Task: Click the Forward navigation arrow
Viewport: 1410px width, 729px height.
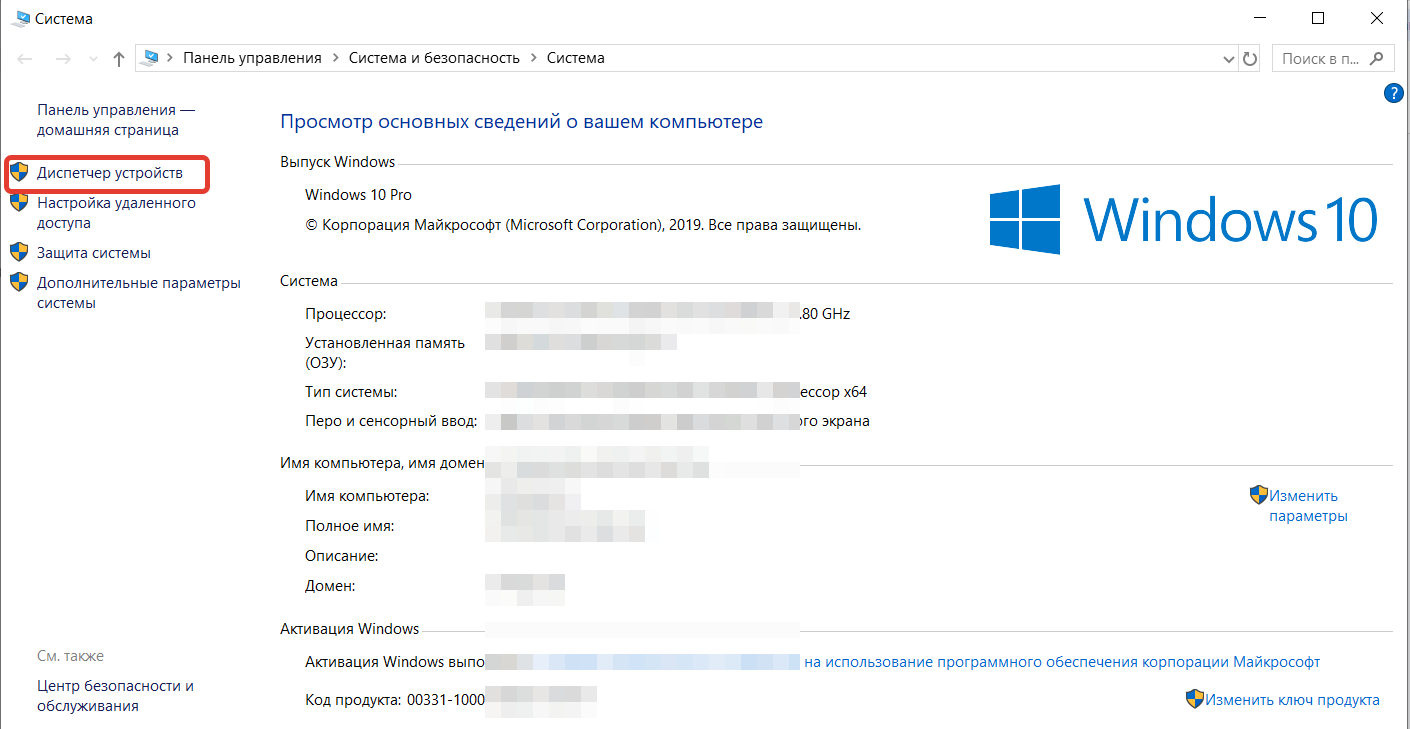Action: (x=63, y=58)
